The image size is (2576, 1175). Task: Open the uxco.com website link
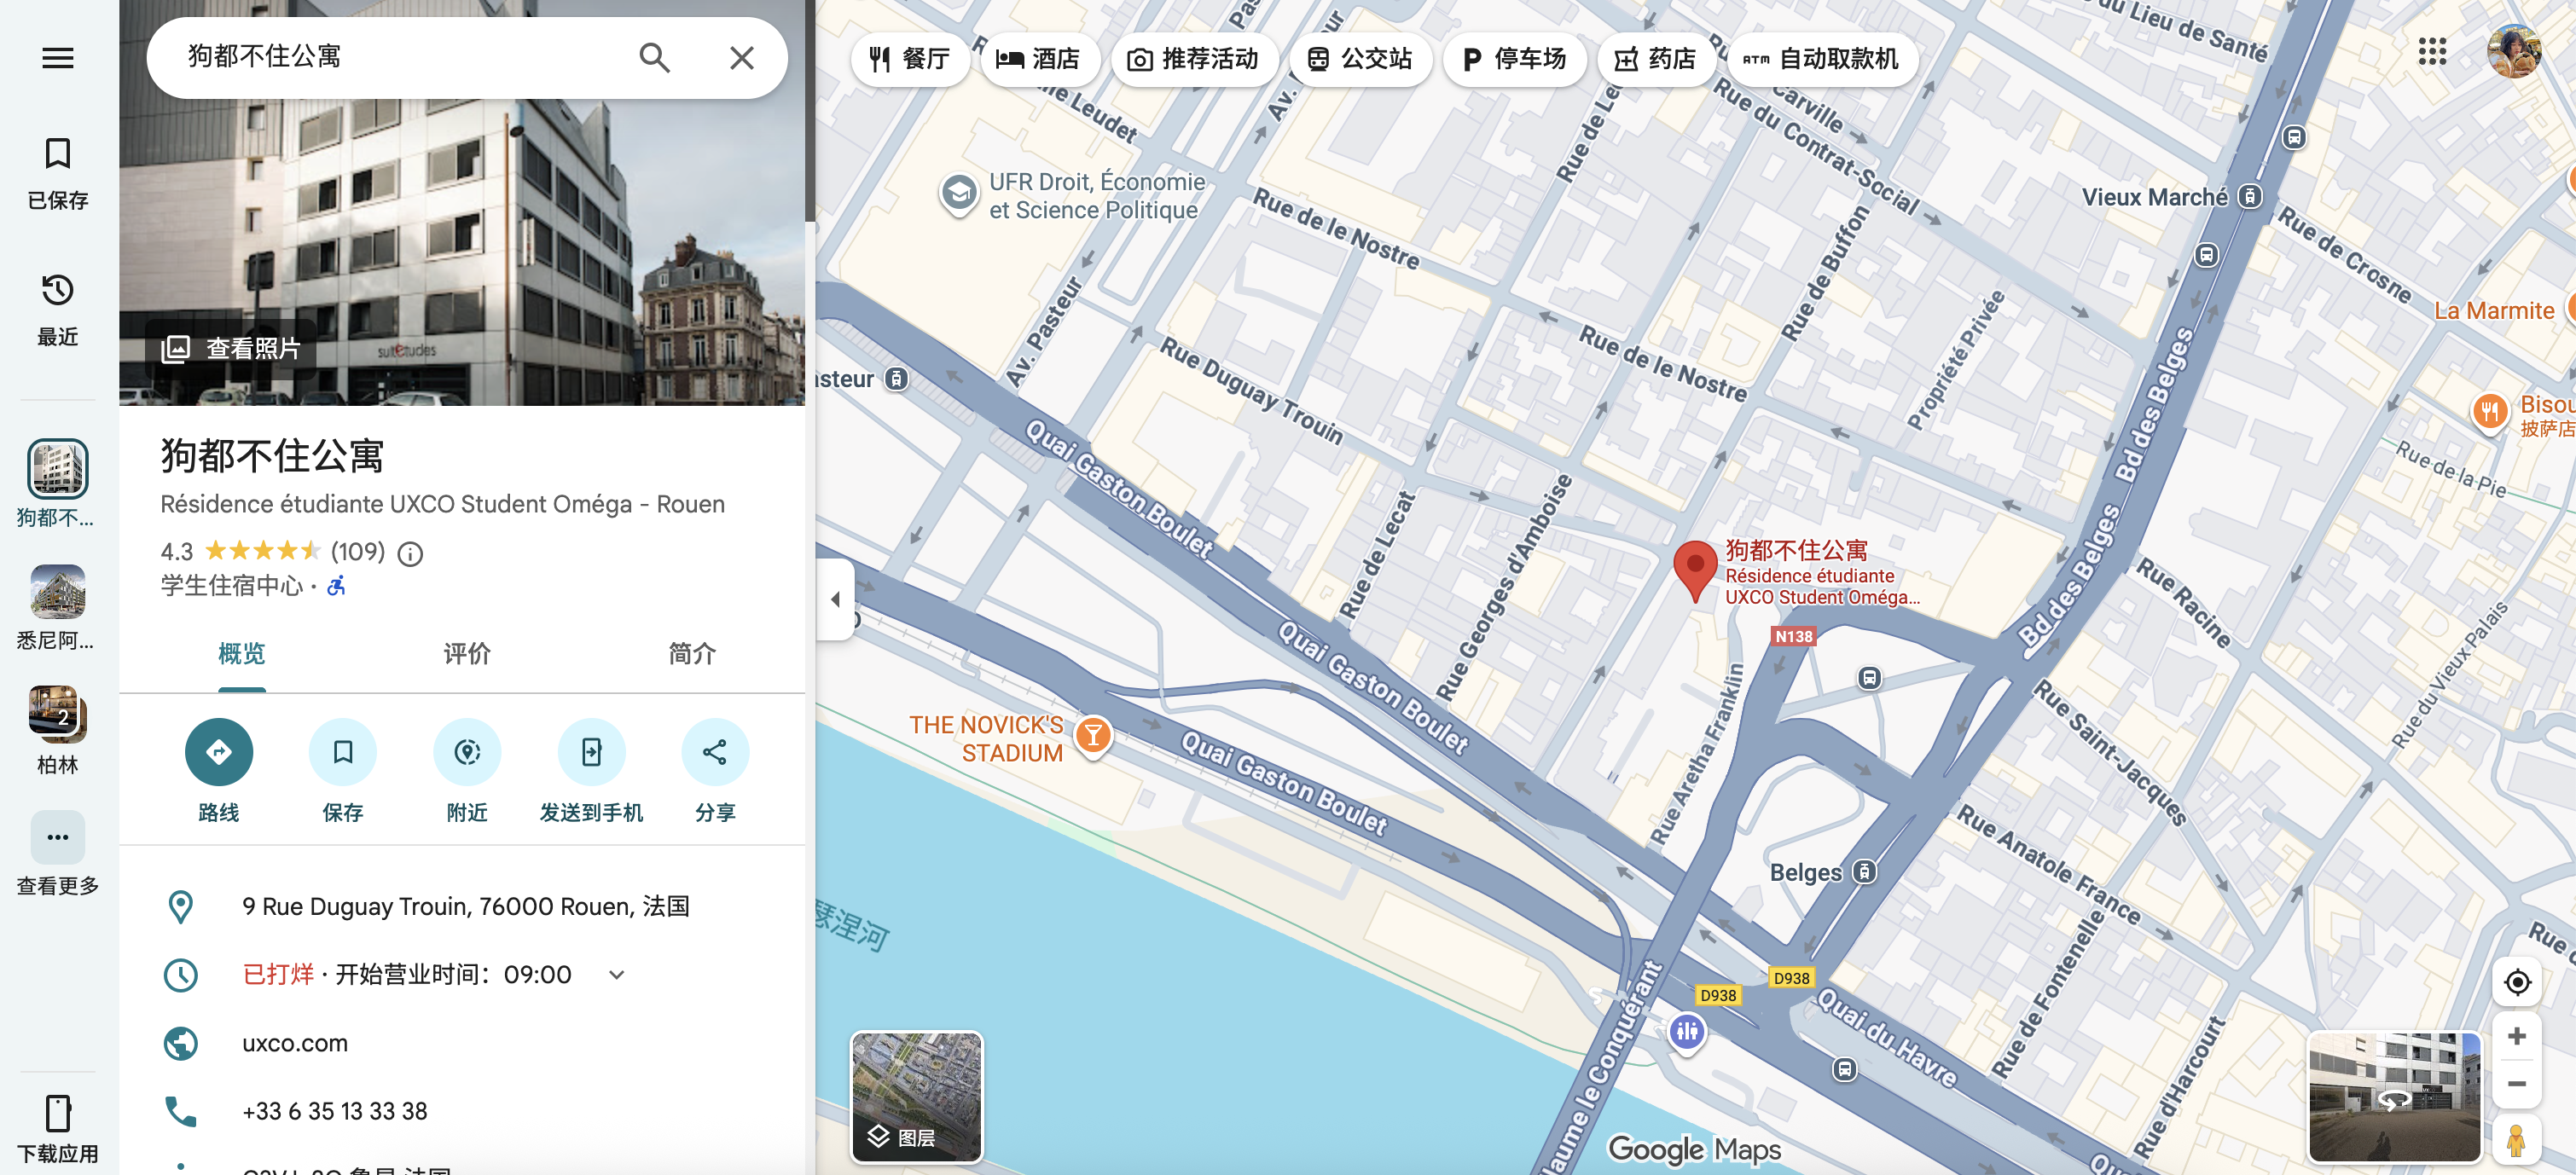pyautogui.click(x=295, y=1042)
